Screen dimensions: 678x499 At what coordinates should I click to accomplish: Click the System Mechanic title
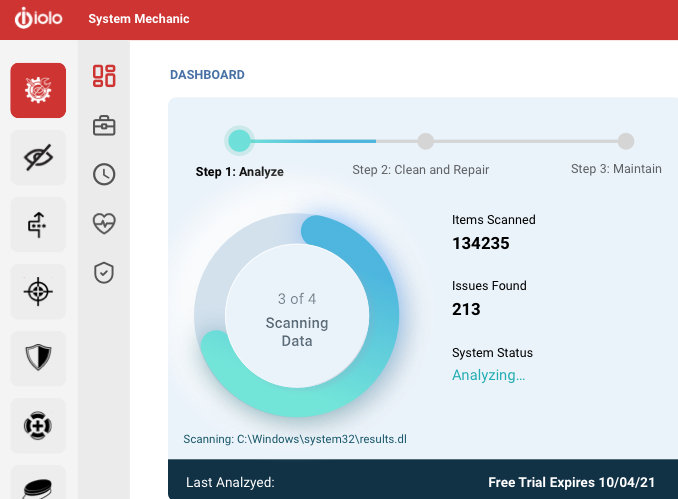(x=139, y=19)
